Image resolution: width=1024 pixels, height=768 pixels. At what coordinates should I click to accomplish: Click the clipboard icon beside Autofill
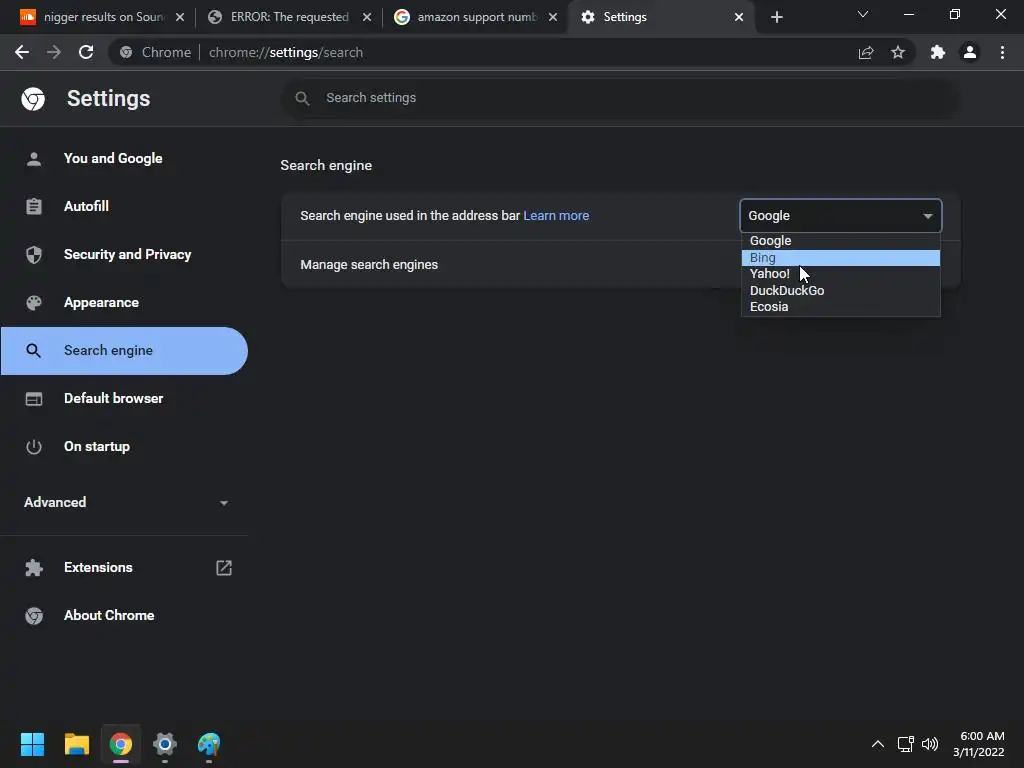(x=34, y=206)
